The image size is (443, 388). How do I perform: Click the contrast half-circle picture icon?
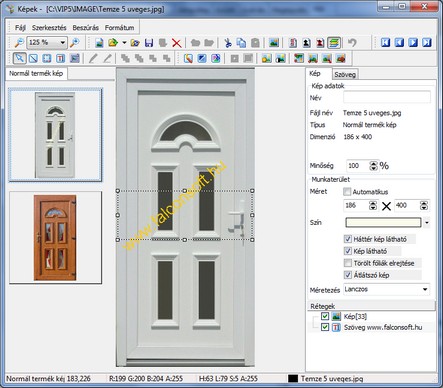(x=280, y=58)
